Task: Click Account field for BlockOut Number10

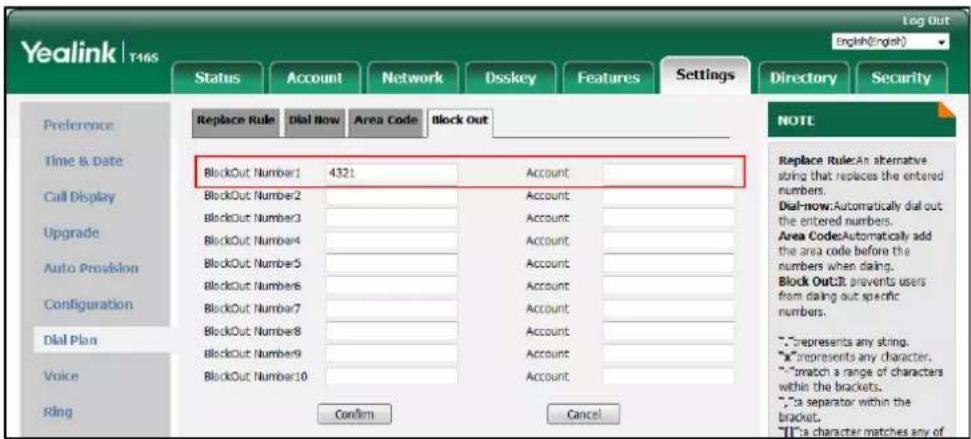Action: click(x=668, y=375)
